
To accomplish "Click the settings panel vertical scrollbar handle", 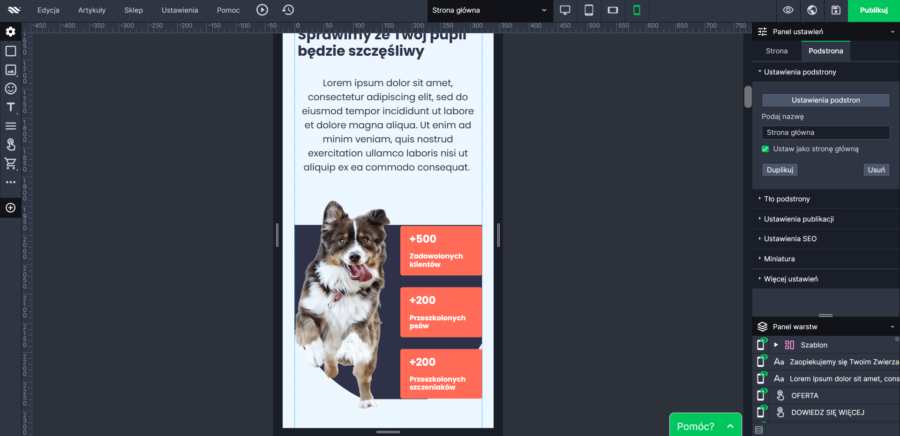I will coord(748,97).
